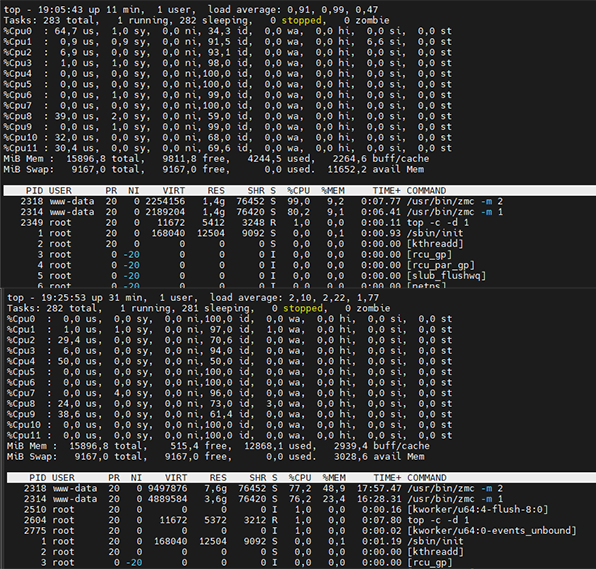
Task: Click the %MEM value 48,9
Action: pyautogui.click(x=334, y=488)
